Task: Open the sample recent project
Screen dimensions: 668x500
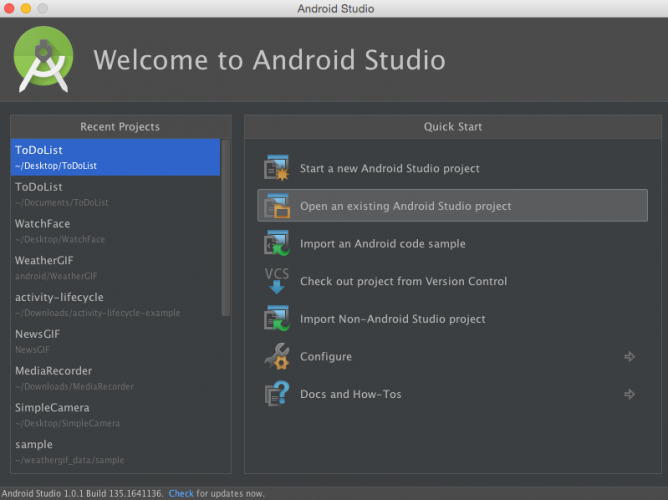Action: point(115,451)
